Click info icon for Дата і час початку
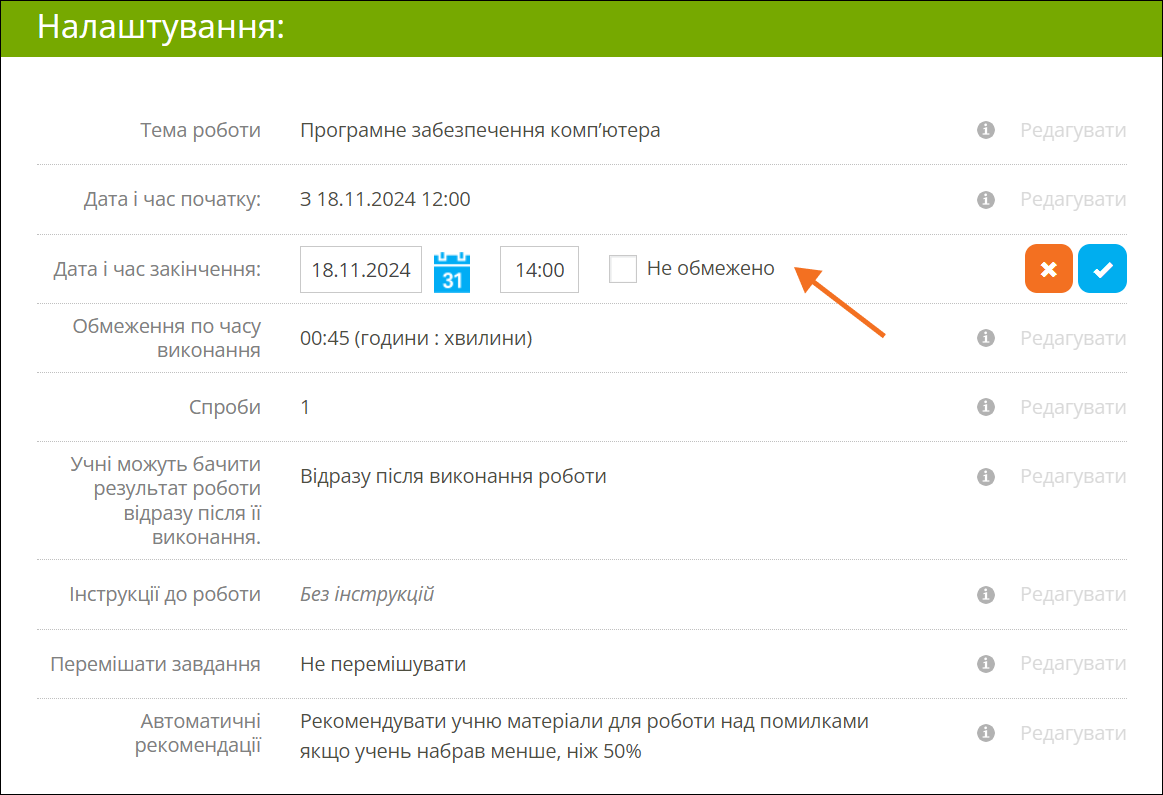 point(986,199)
